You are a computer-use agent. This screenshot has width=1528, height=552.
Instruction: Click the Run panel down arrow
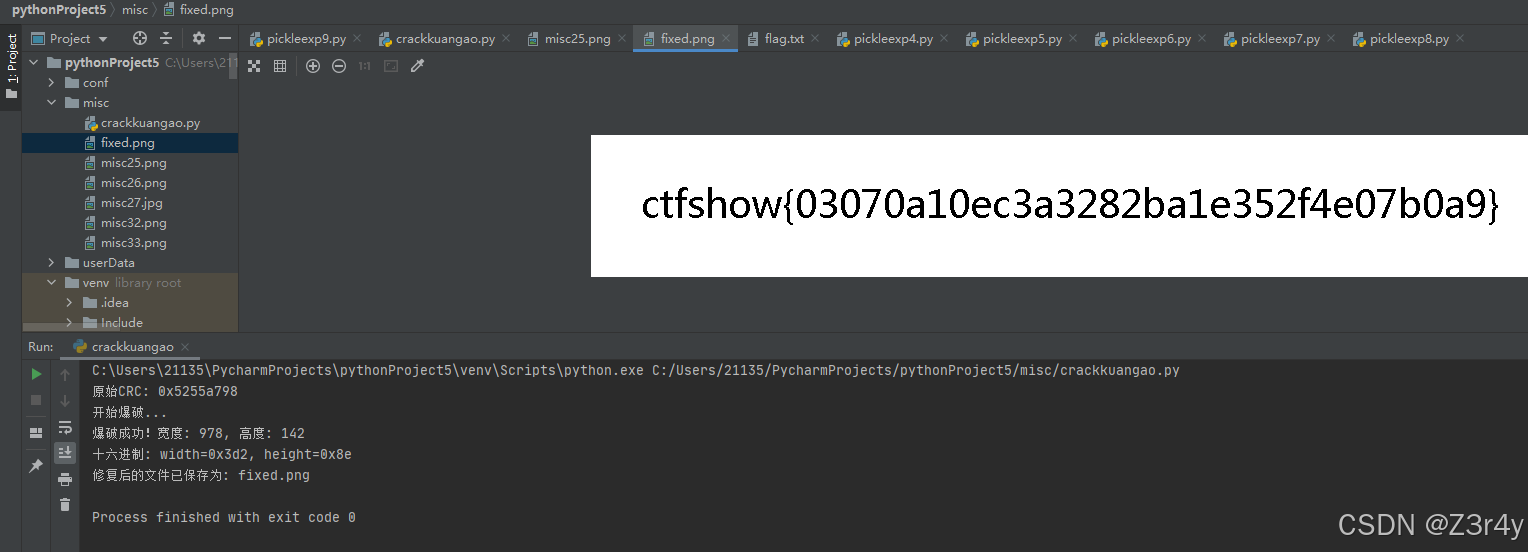point(65,400)
